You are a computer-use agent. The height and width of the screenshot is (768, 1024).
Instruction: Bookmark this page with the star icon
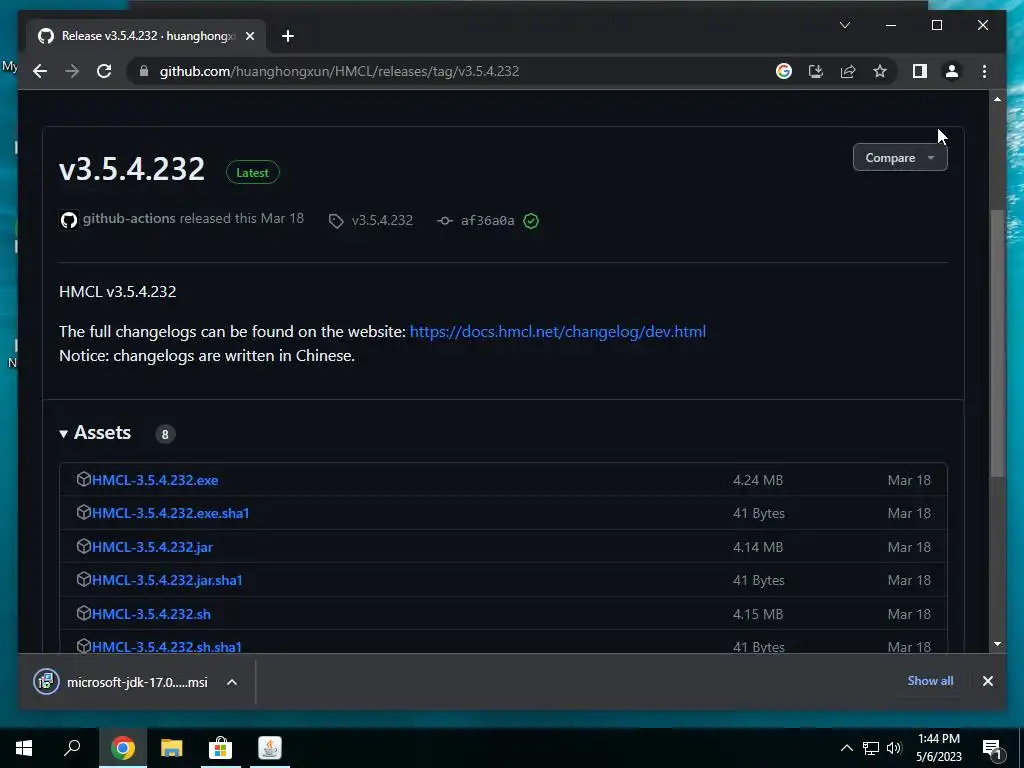point(880,71)
